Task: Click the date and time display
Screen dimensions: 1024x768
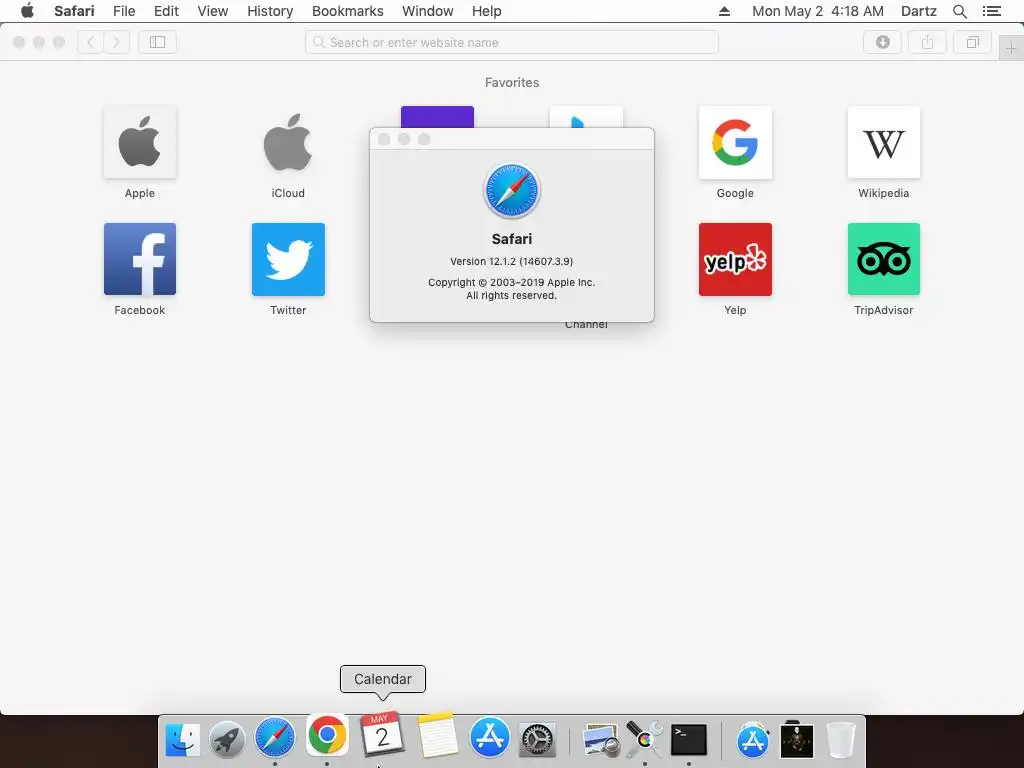Action: pos(818,11)
